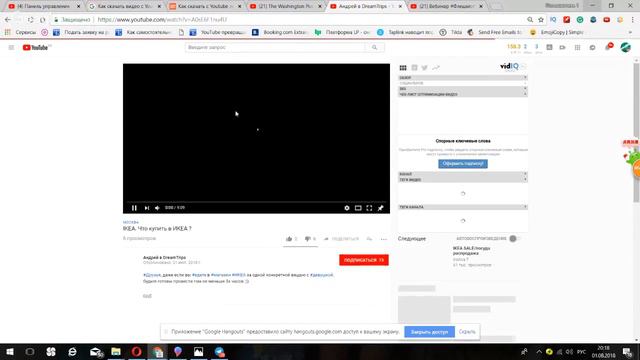Skip to the next video

[x=147, y=208]
